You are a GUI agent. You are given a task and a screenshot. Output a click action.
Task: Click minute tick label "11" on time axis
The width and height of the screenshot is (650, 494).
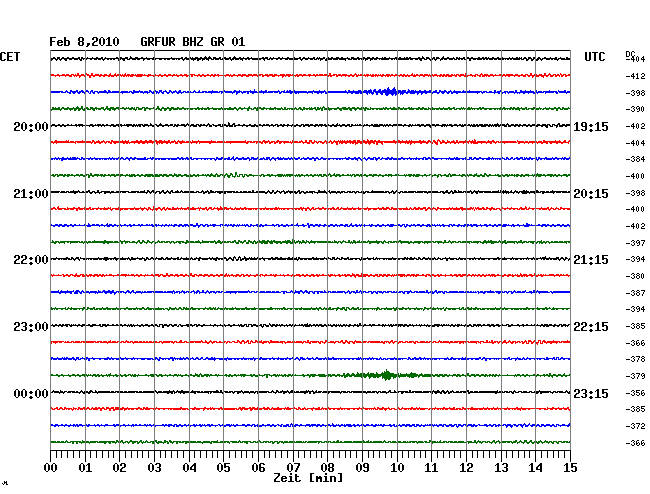(x=431, y=468)
